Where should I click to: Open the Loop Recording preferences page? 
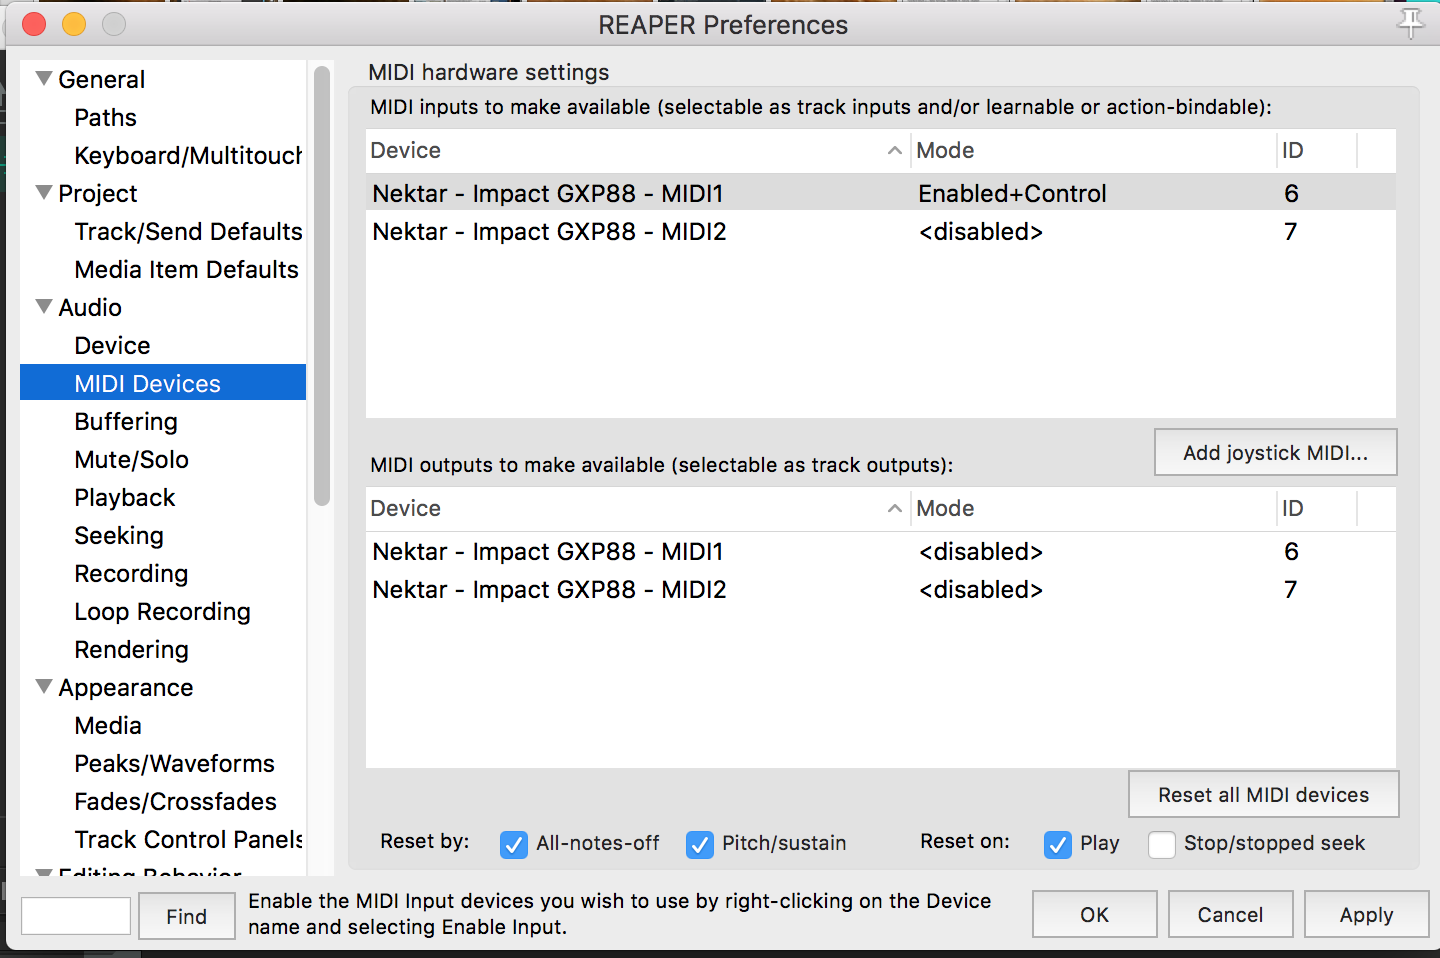pyautogui.click(x=162, y=611)
